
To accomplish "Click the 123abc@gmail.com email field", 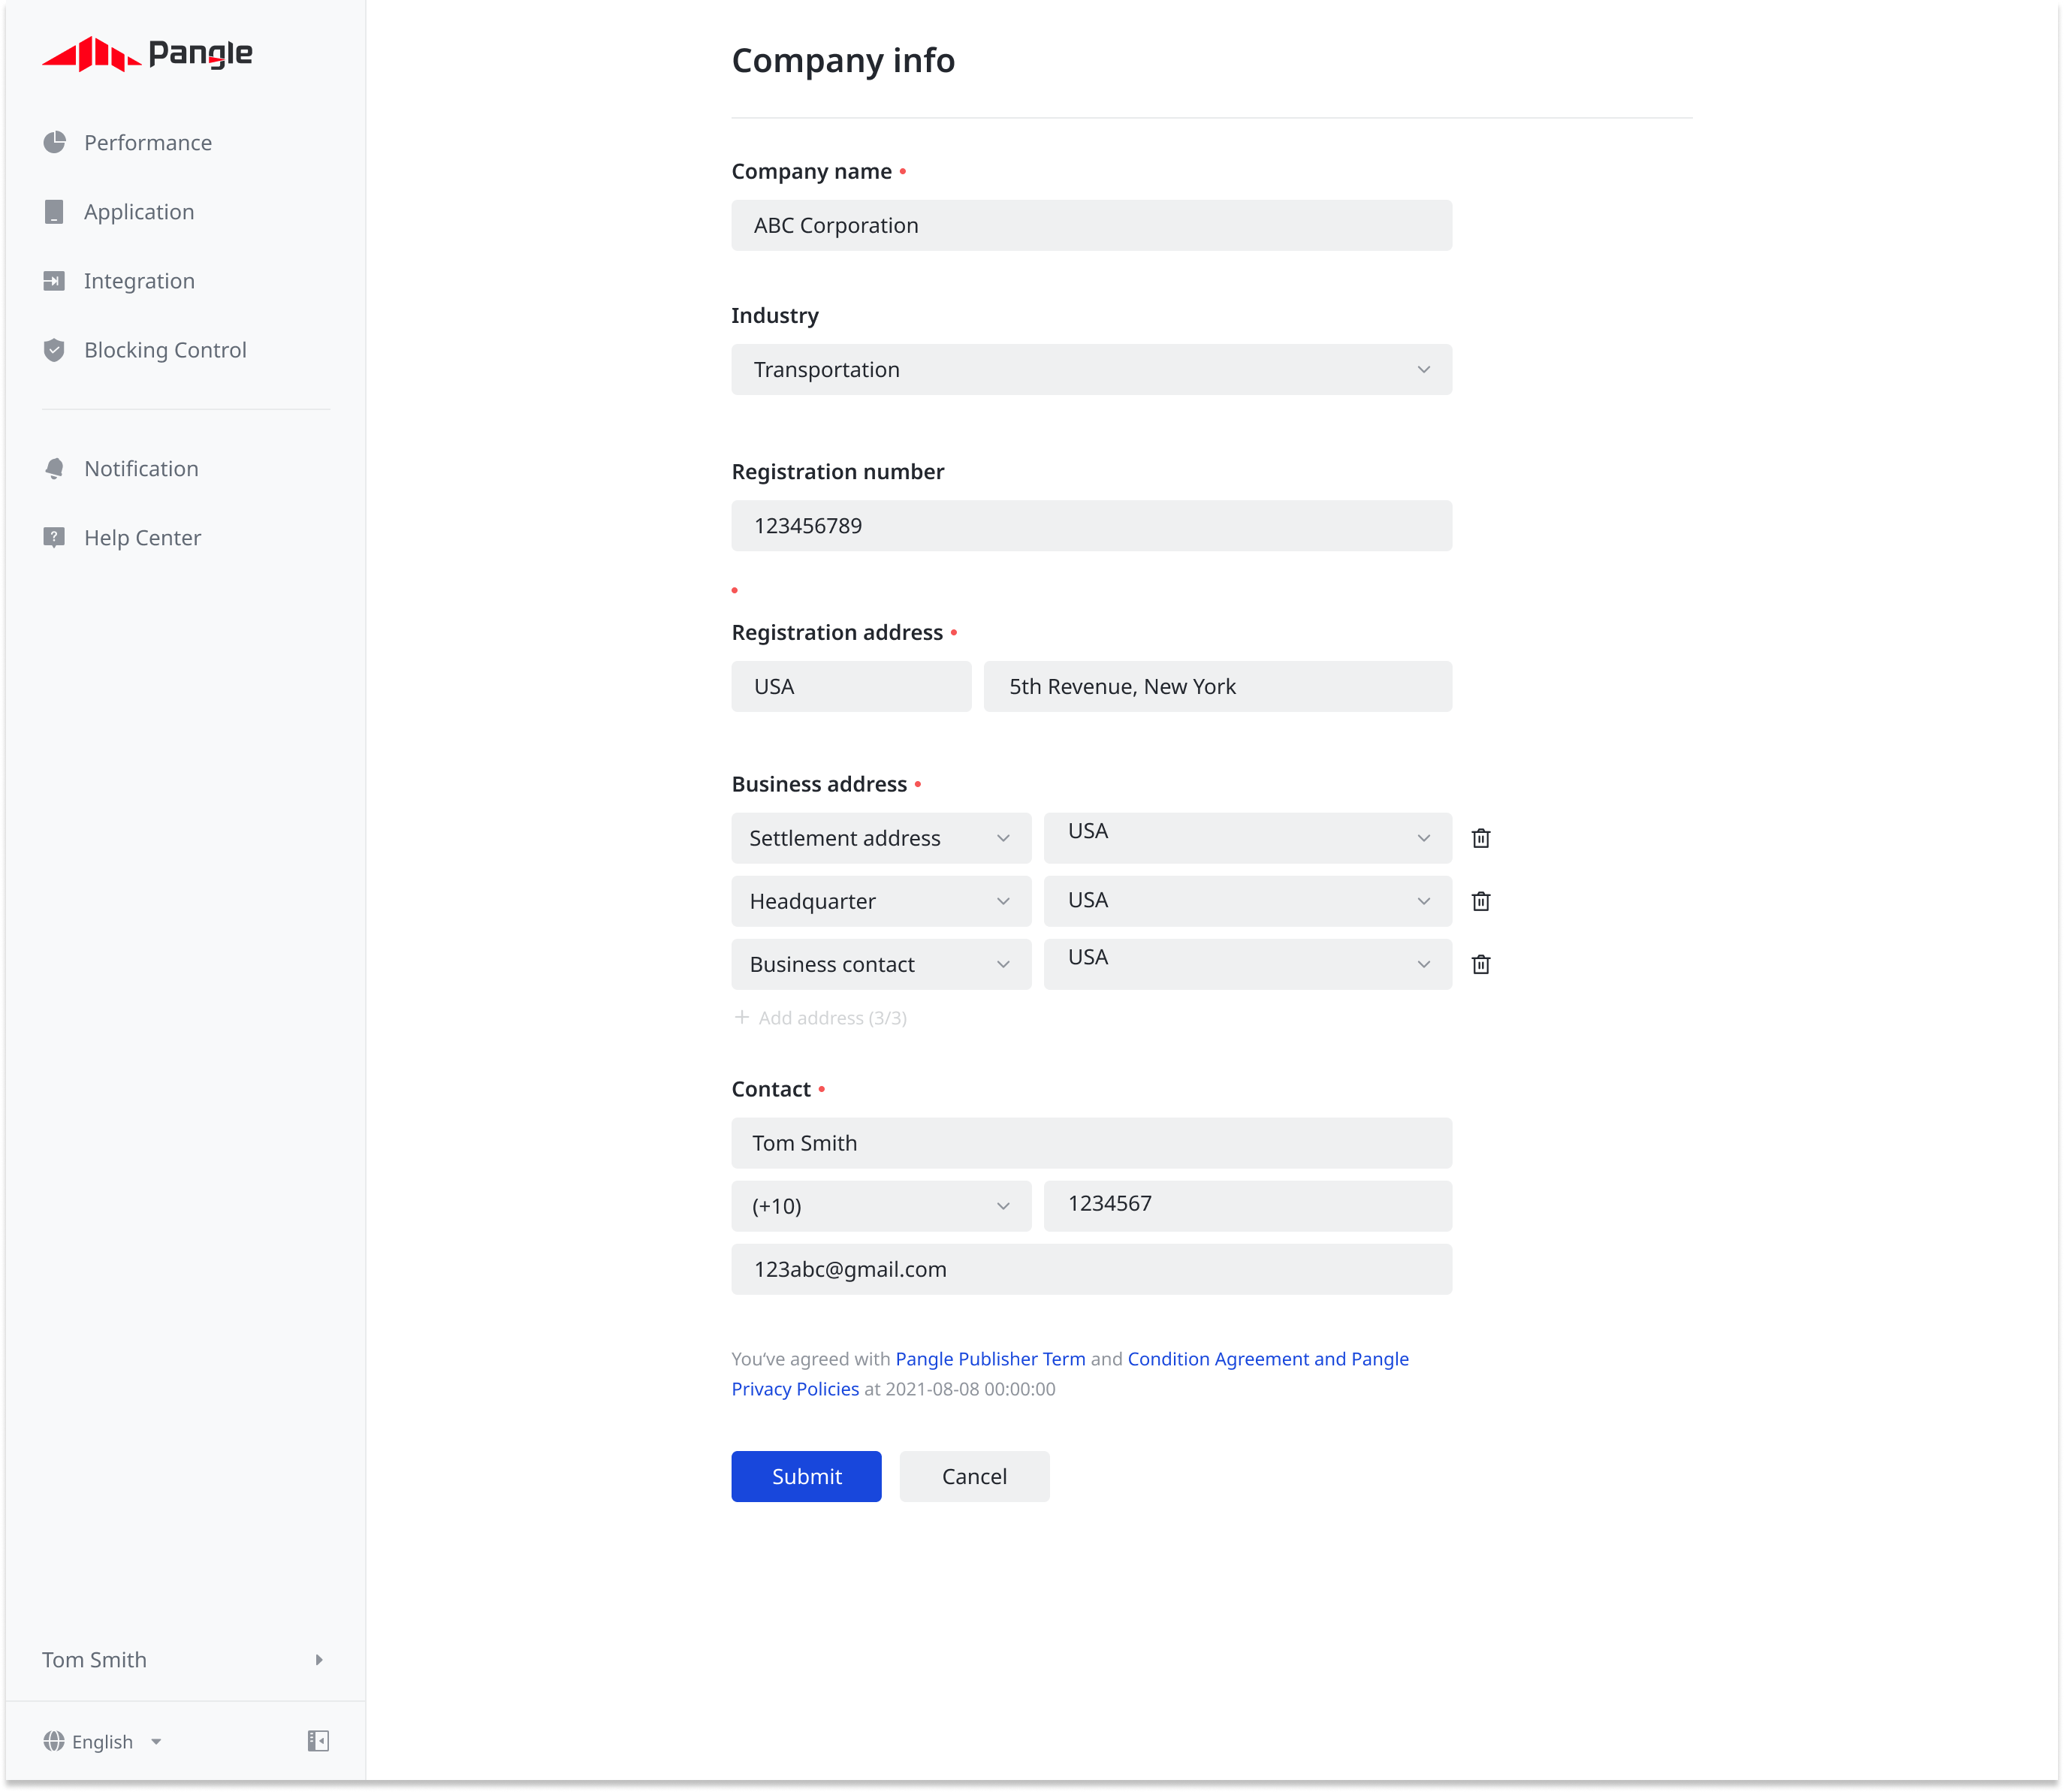I will (1091, 1269).
